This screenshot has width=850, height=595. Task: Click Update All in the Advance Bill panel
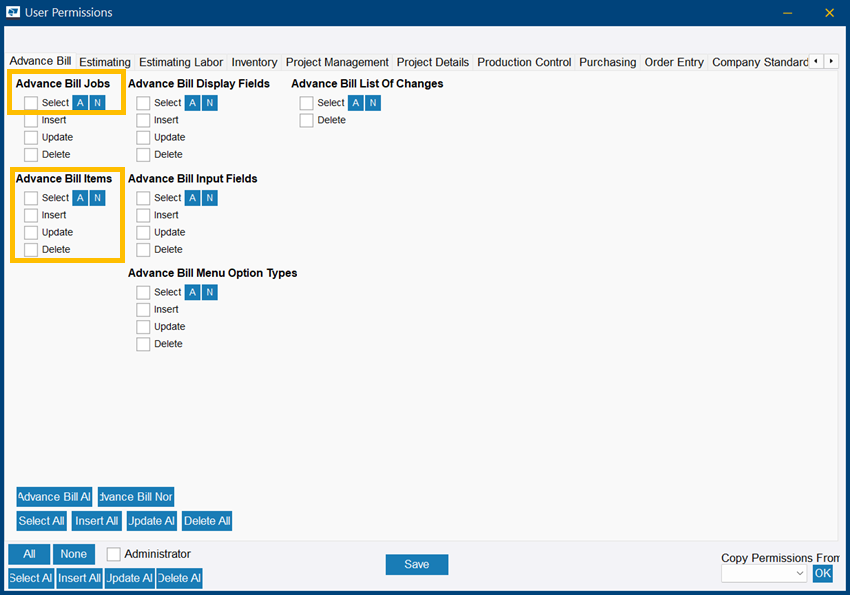(x=151, y=521)
